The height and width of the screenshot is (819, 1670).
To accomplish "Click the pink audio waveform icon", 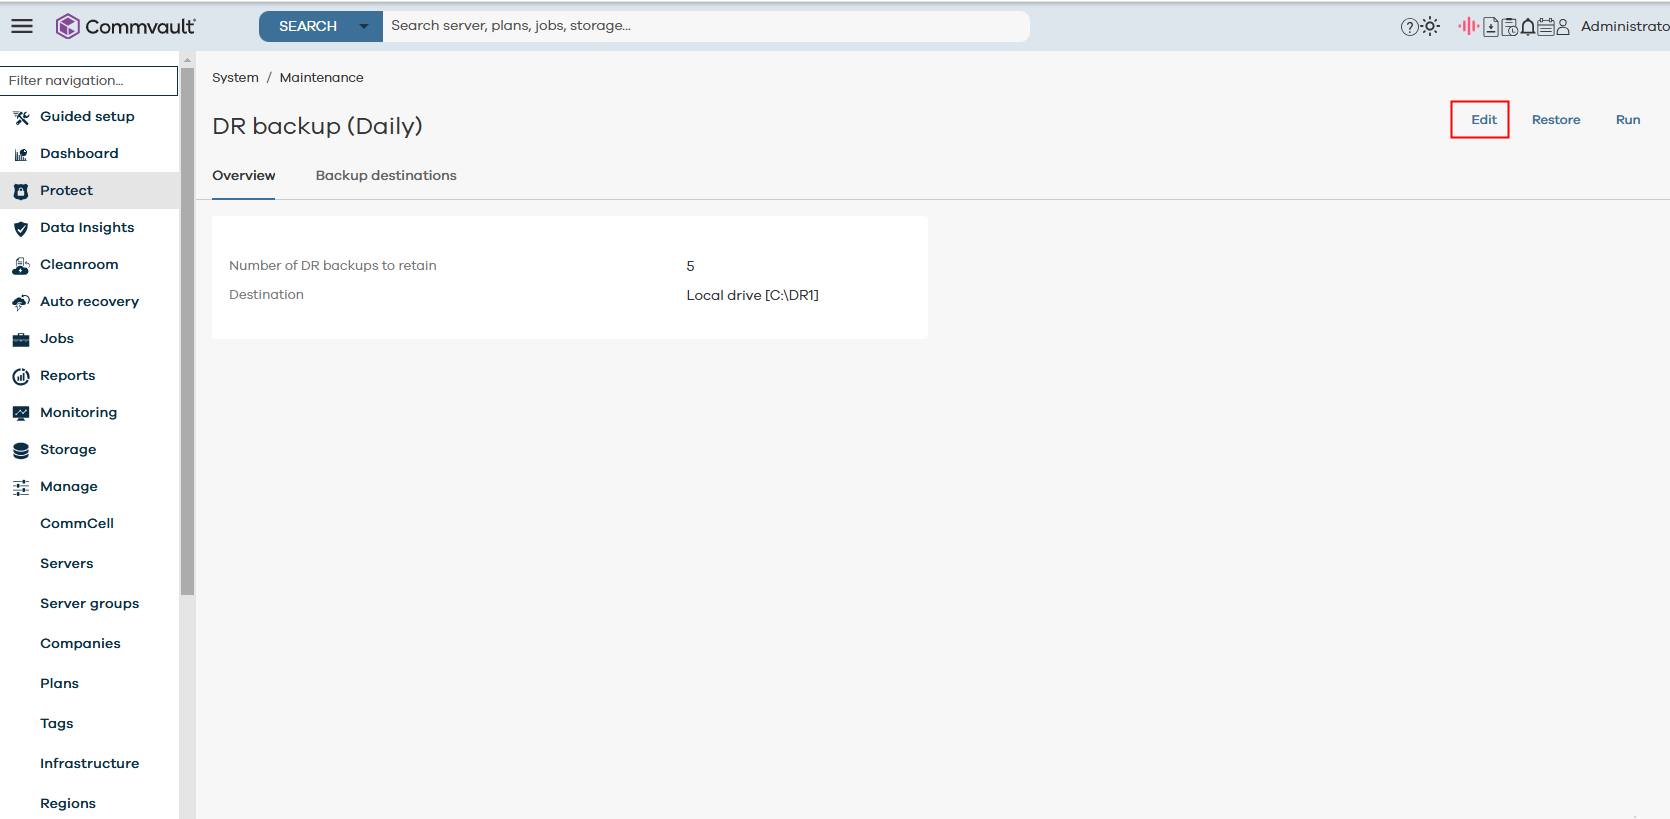I will (x=1467, y=26).
